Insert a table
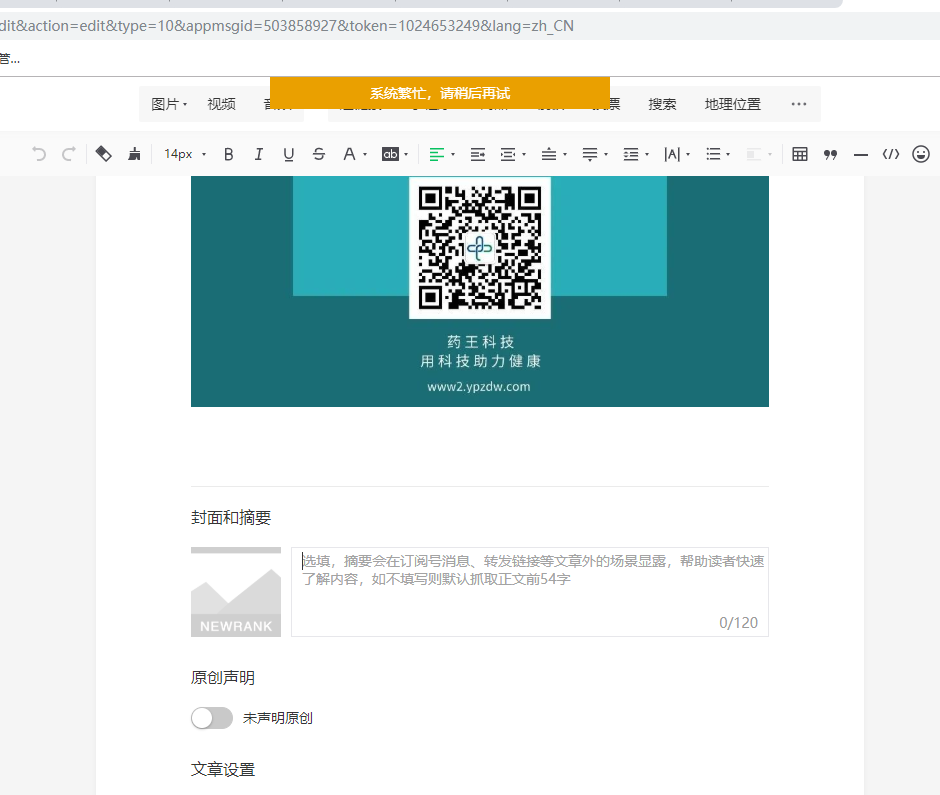This screenshot has height=795, width=940. click(800, 154)
